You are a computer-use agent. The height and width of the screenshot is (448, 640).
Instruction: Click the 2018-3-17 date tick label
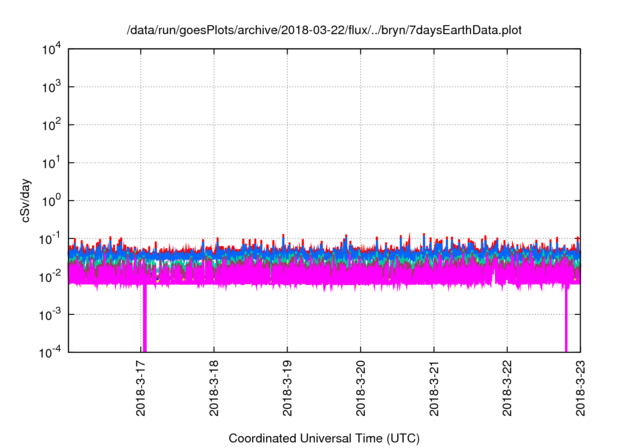pyautogui.click(x=141, y=388)
